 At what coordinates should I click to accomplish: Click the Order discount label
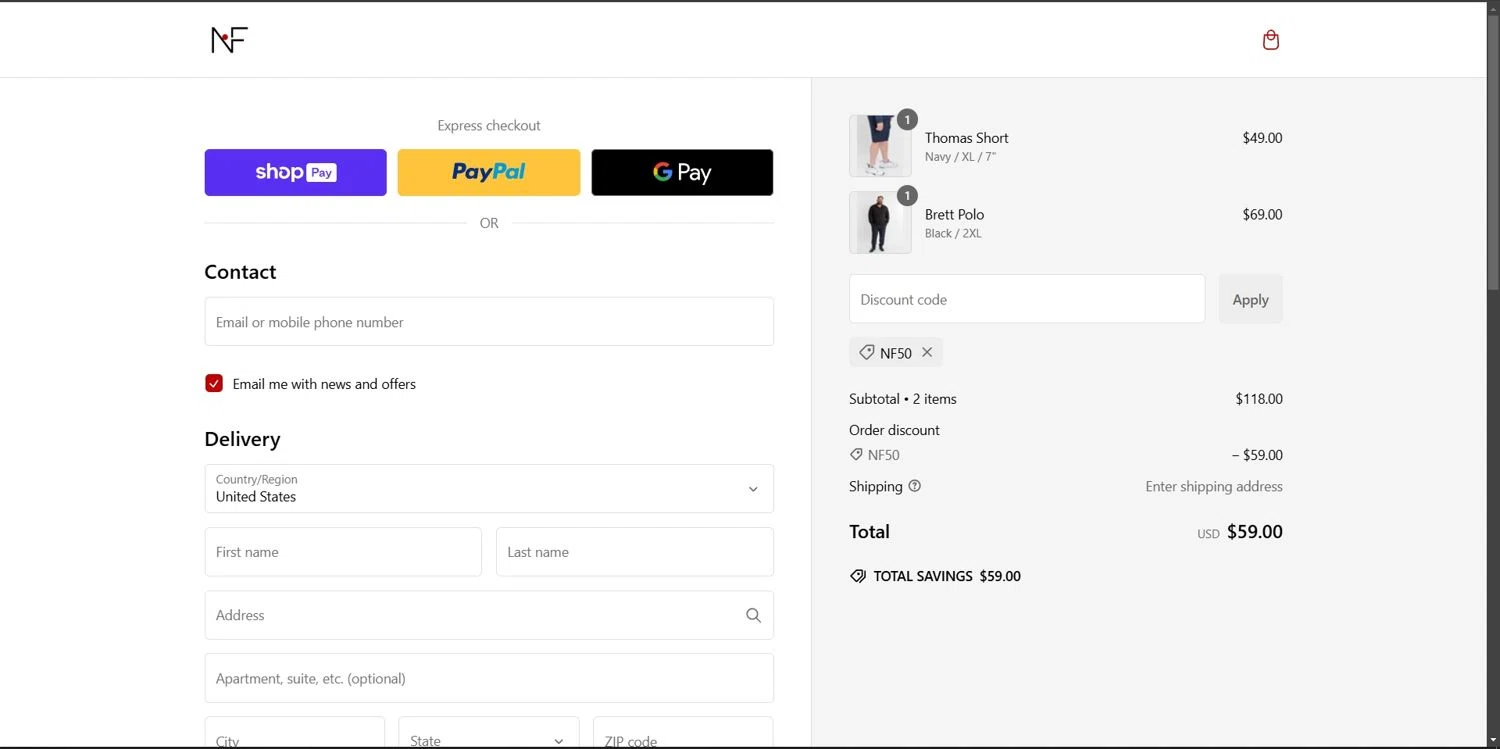894,430
